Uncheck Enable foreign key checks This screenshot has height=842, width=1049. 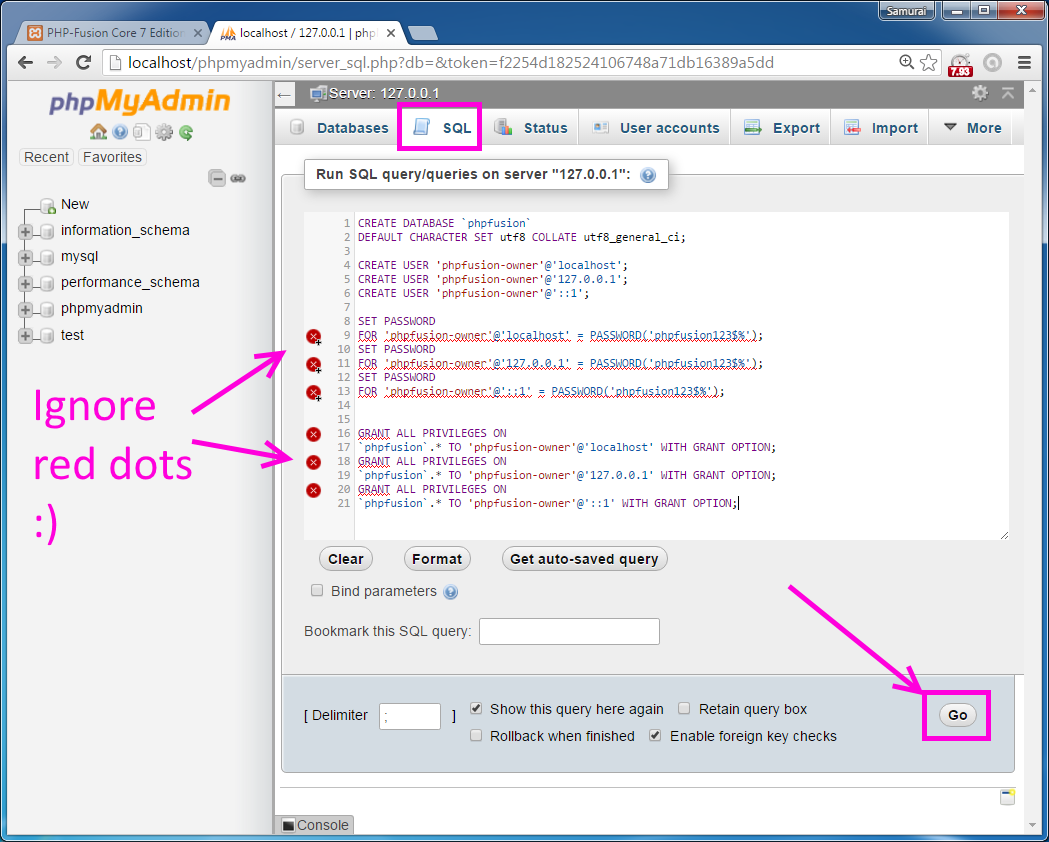[x=655, y=735]
